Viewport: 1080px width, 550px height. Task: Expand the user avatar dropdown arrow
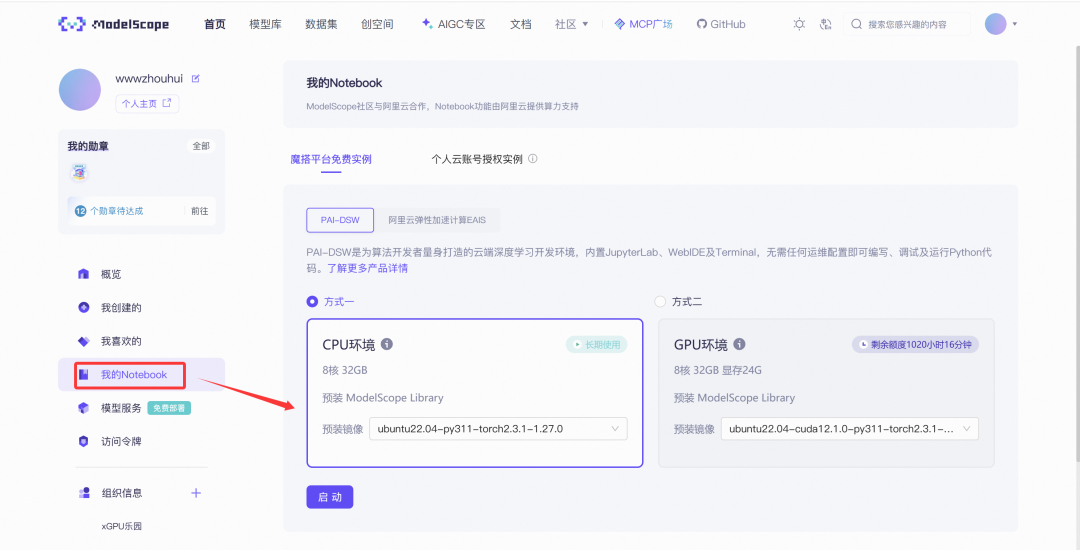tap(1015, 24)
